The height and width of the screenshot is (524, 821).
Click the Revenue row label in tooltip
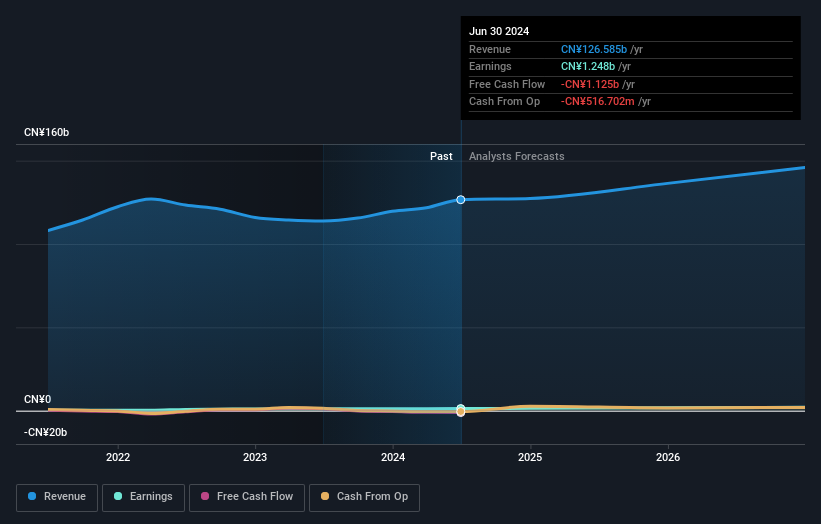tap(490, 49)
